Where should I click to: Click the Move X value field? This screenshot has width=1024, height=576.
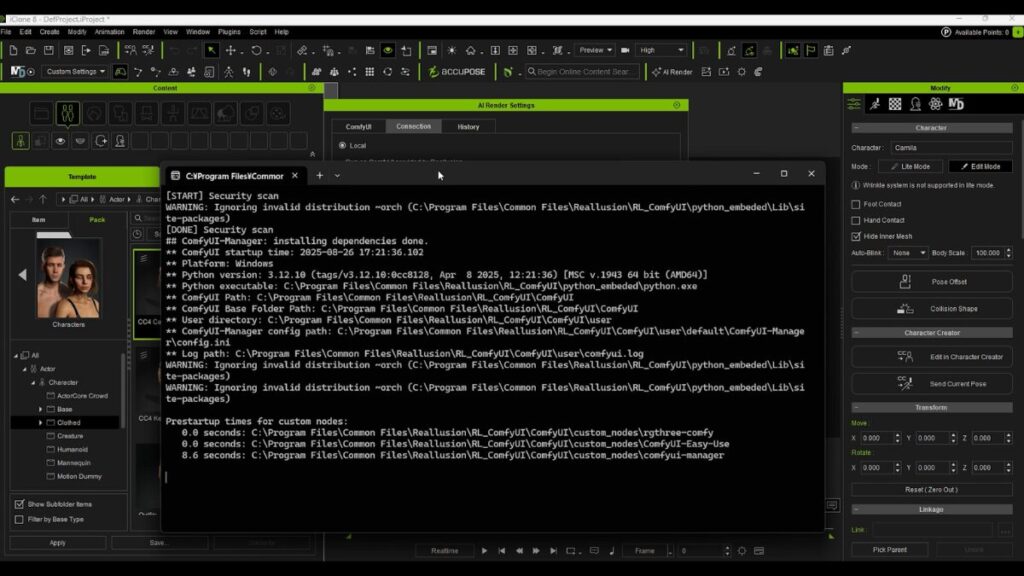[876, 438]
